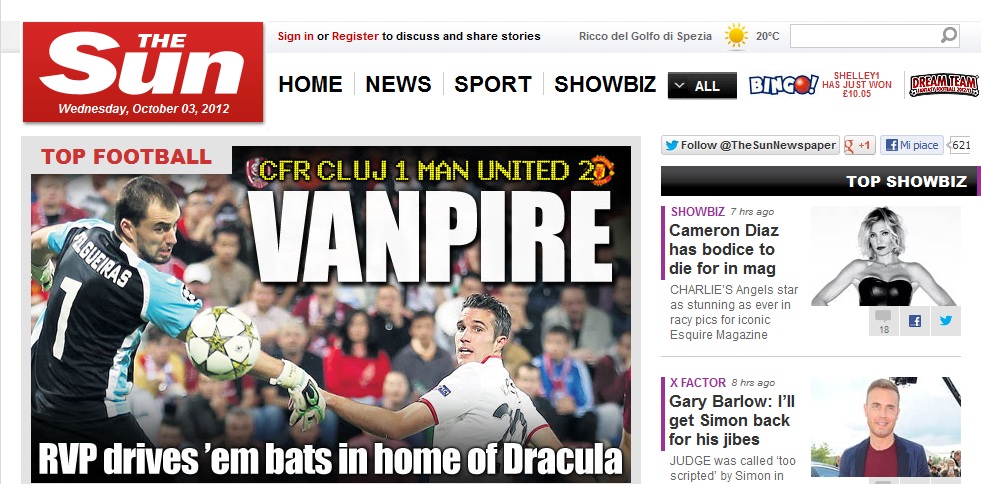The image size is (981, 484).
Task: Click the search magnifier icon
Action: coord(948,35)
